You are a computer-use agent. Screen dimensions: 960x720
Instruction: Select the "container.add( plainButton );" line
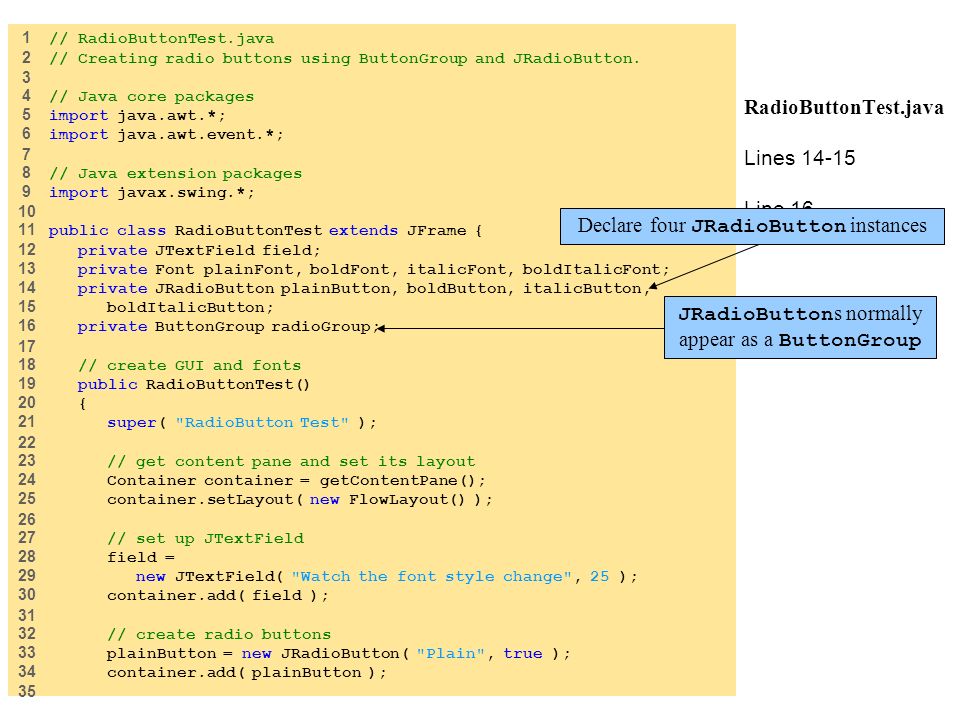tap(247, 673)
